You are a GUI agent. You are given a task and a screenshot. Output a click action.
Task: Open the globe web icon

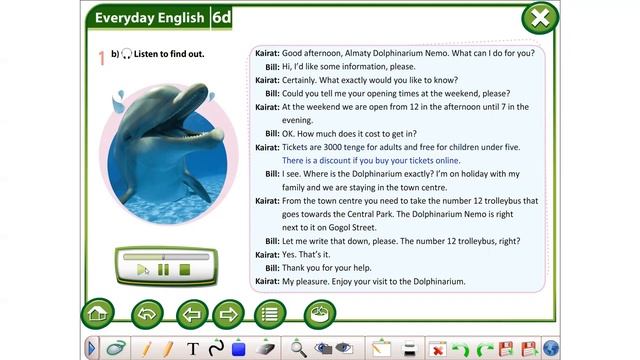click(x=551, y=349)
